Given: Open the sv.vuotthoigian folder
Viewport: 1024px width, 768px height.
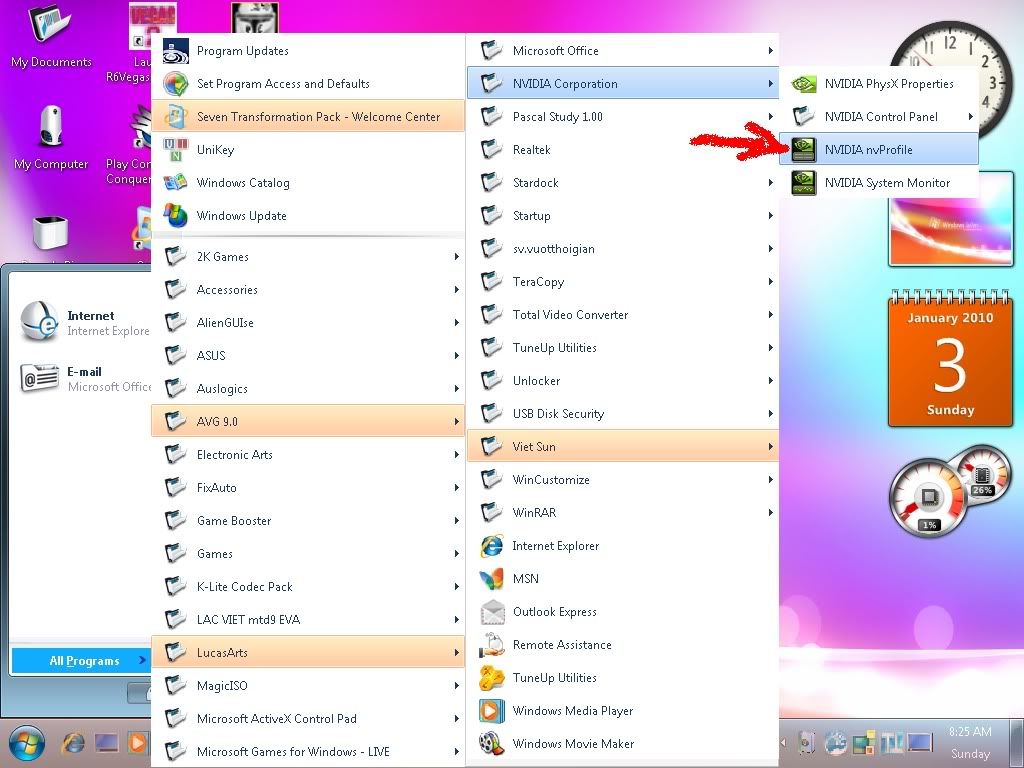Looking at the screenshot, I should tap(622, 249).
